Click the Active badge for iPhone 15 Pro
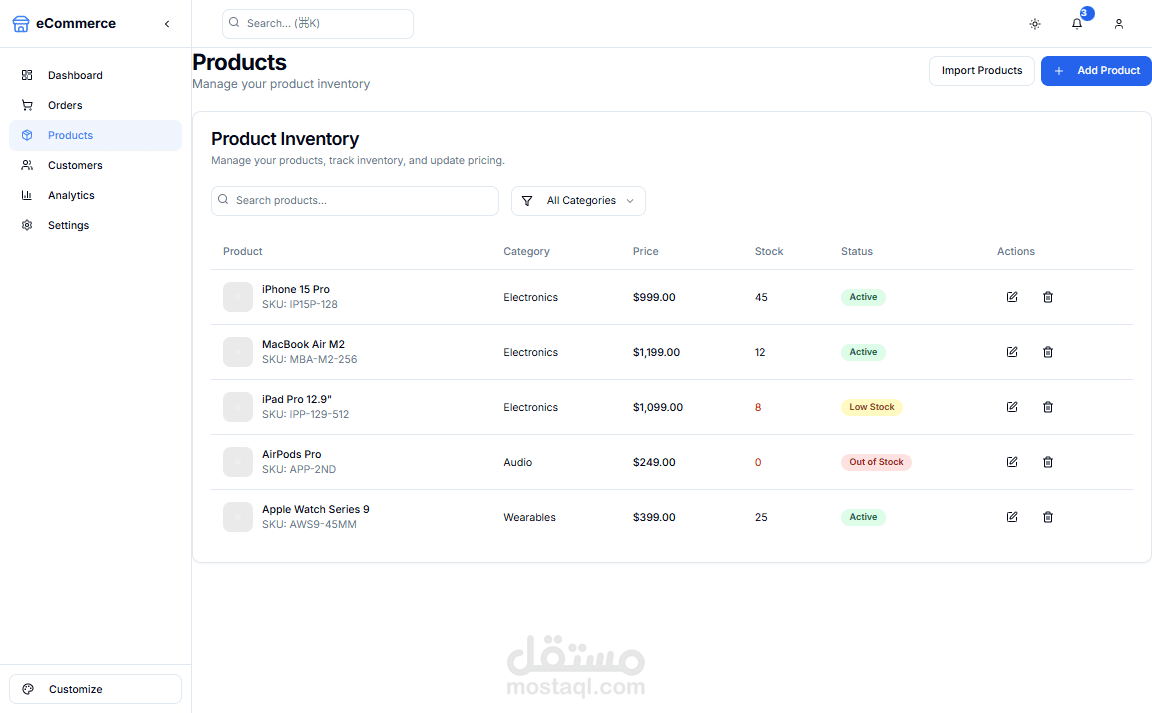The image size is (1152, 713). coord(863,297)
